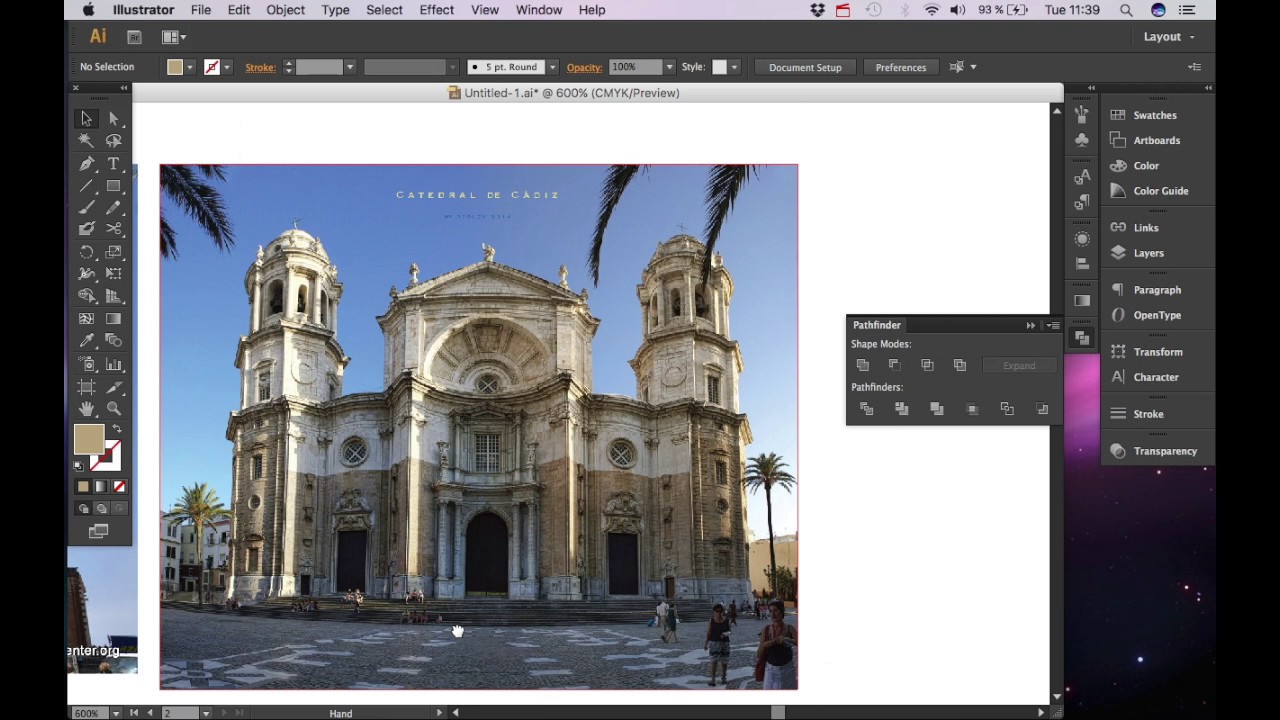Click the toolbox Fill color box
The width and height of the screenshot is (1280, 720).
point(89,440)
